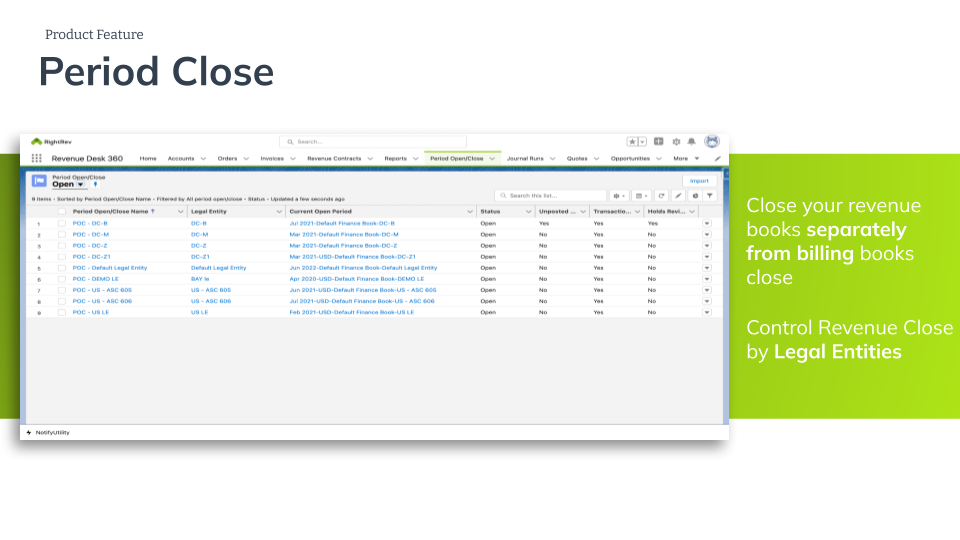Open the setup gear icon

click(676, 141)
